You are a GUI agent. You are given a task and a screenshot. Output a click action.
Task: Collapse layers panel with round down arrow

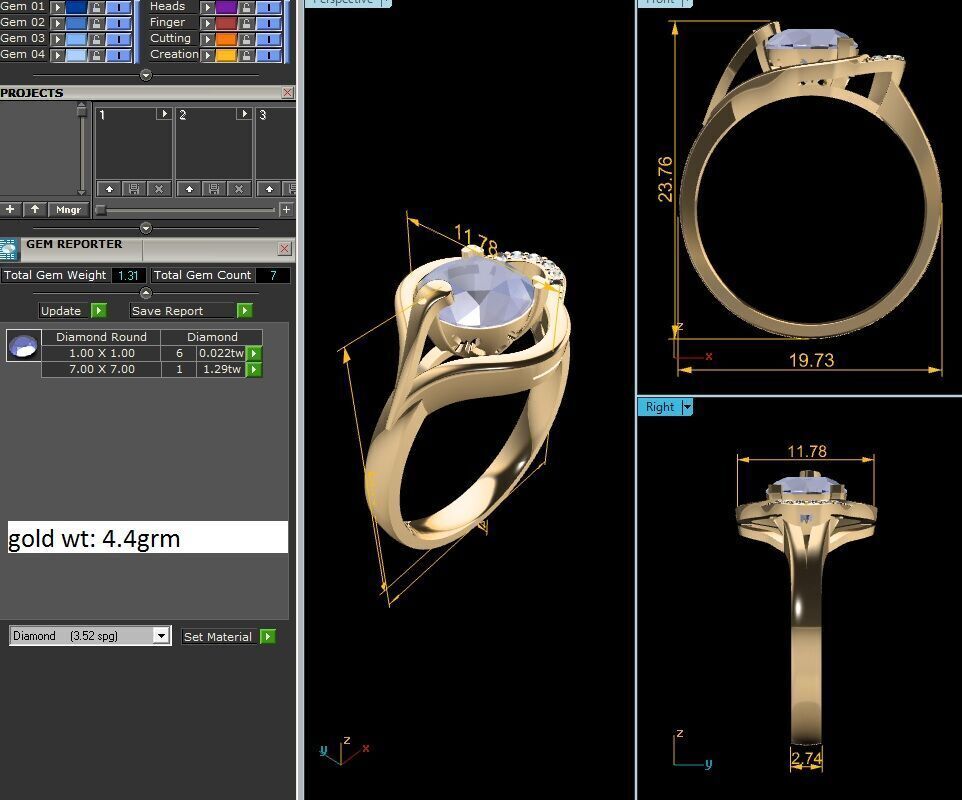[145, 75]
